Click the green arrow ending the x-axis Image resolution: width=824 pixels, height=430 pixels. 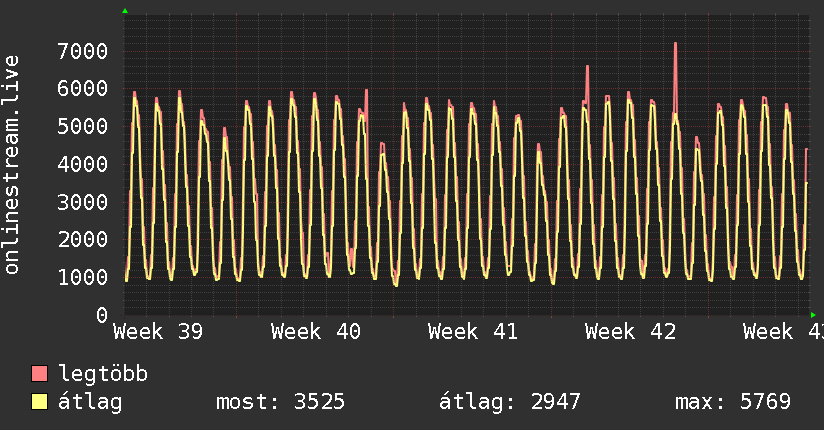coord(813,315)
